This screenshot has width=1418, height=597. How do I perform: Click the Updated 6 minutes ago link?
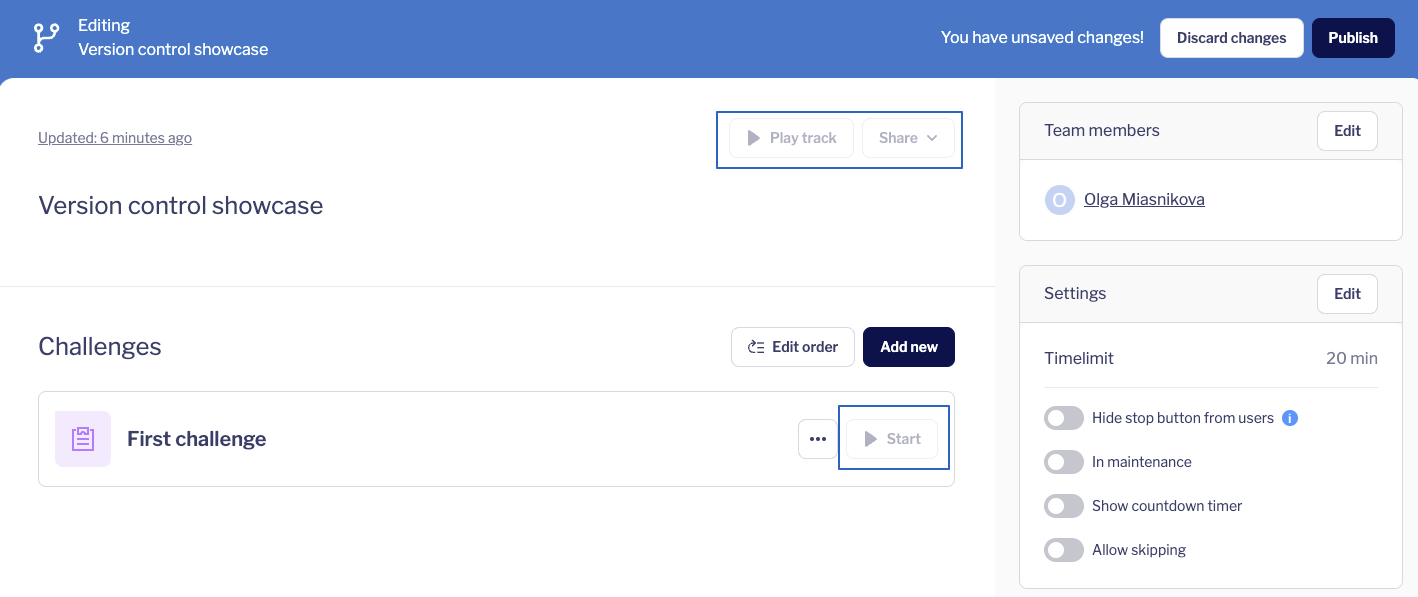(115, 138)
